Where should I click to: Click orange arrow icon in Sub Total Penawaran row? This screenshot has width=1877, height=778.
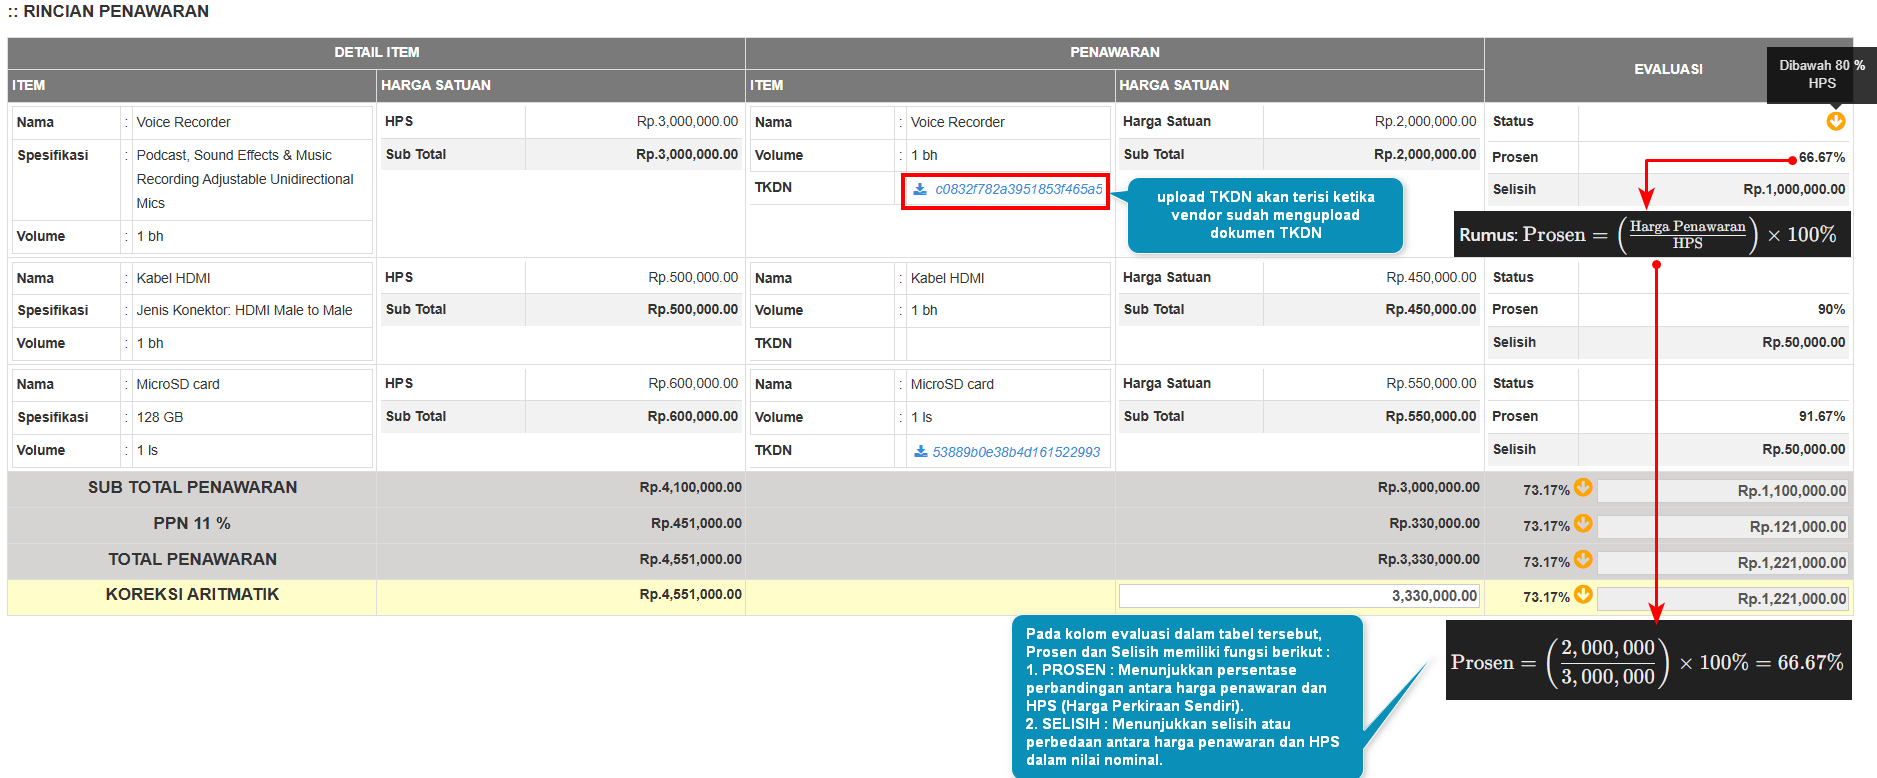[1583, 487]
